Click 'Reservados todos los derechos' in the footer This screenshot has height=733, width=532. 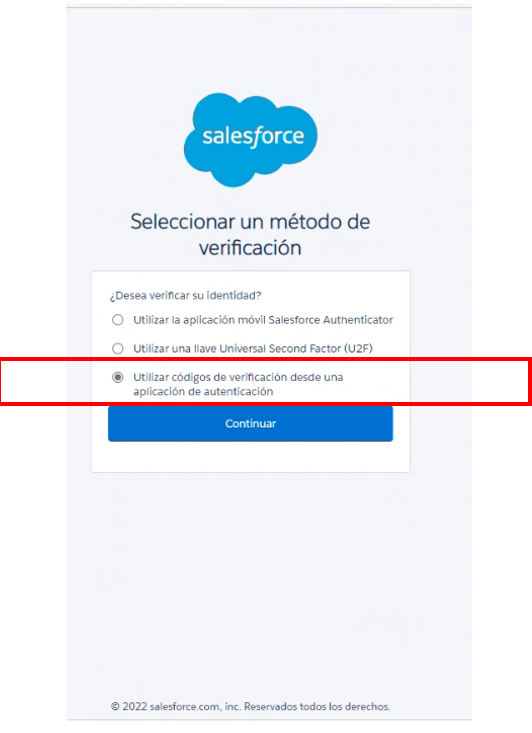(x=317, y=706)
